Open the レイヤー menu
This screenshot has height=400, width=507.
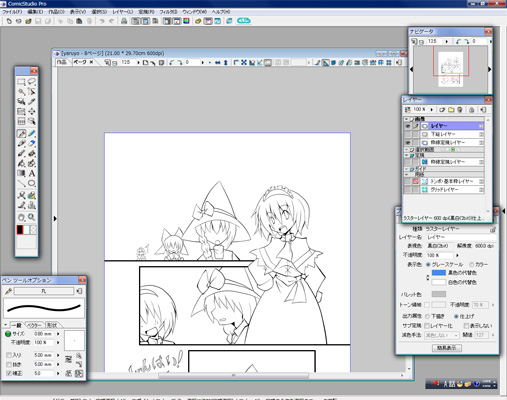(x=122, y=12)
